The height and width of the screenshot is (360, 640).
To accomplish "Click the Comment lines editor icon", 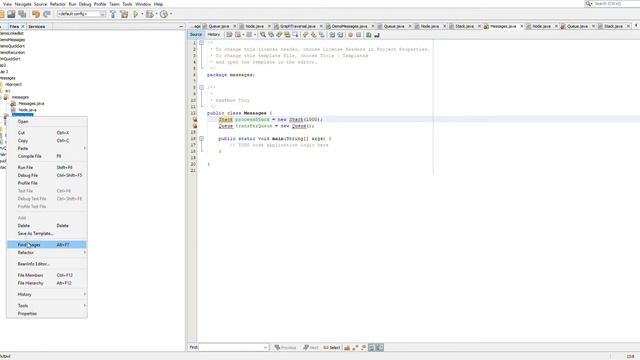I will pos(369,35).
